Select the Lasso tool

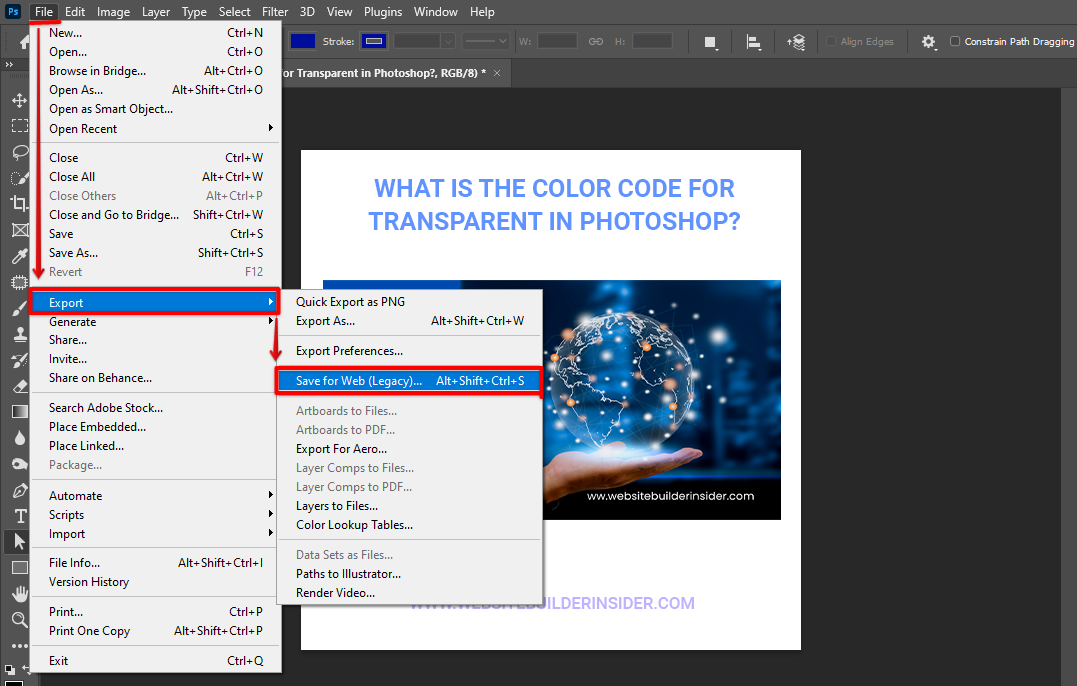click(19, 152)
